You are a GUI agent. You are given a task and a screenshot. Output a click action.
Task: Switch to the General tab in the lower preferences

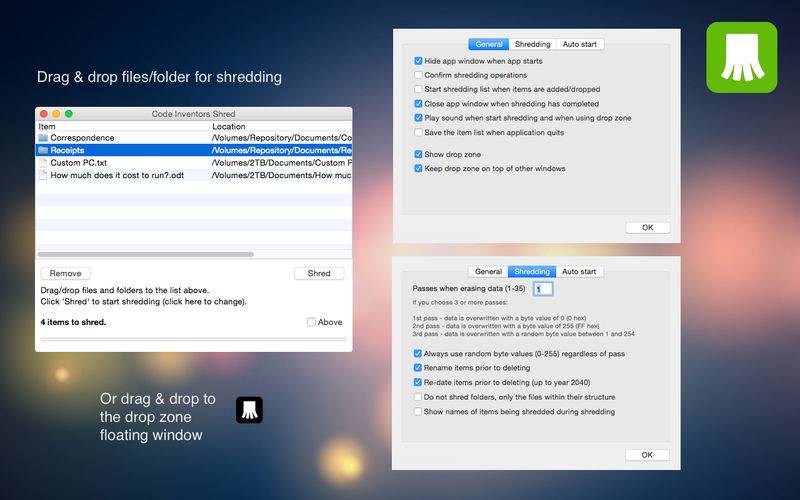pos(488,271)
